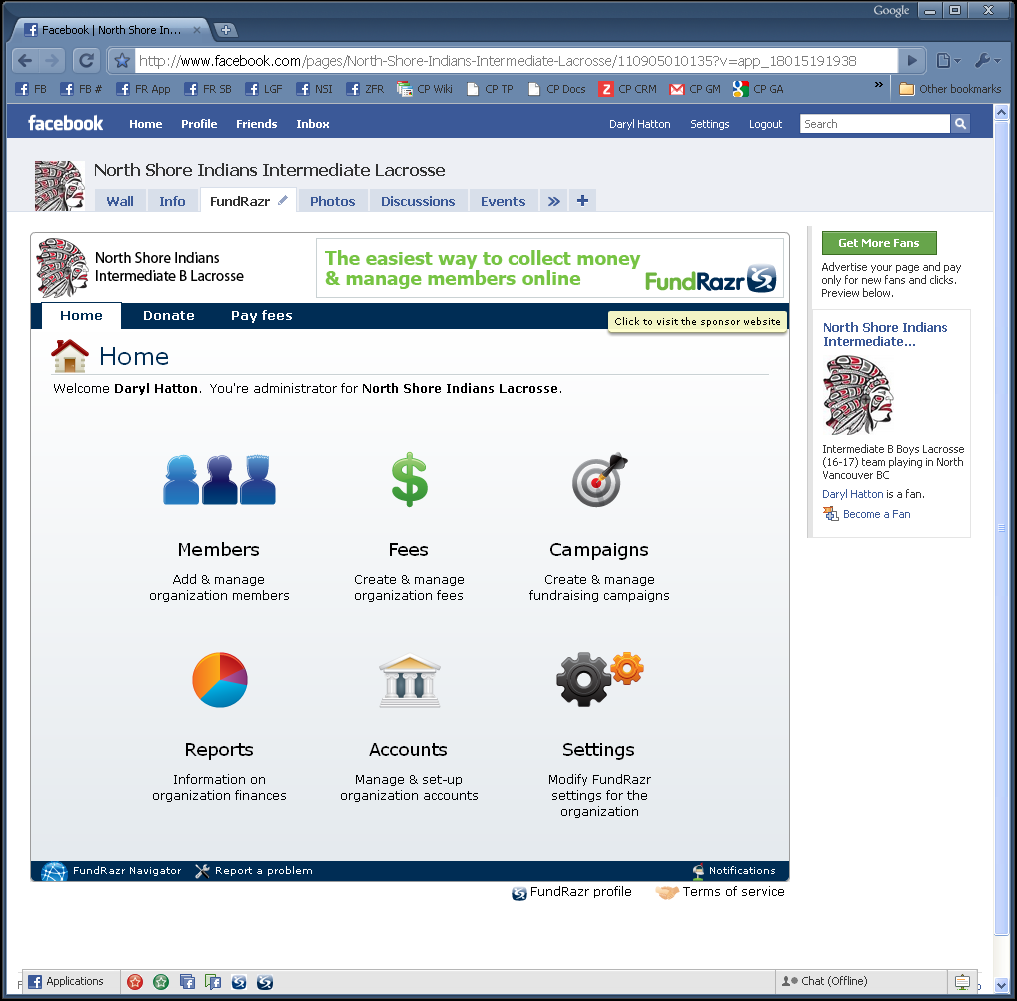
Task: Open the browser page menu dropdown
Action: pos(948,61)
